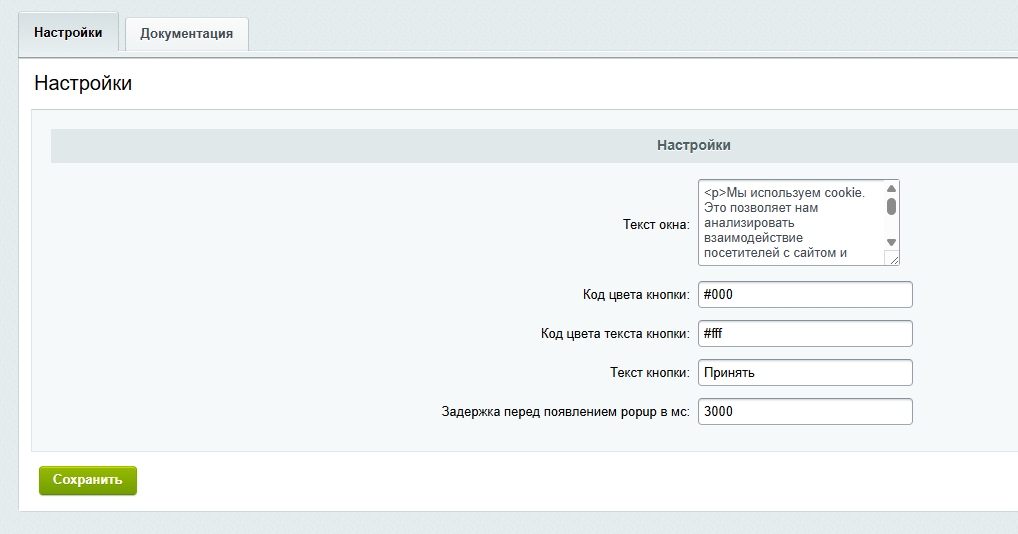
Task: Click the gray Настройки section header bar
Action: click(x=693, y=146)
